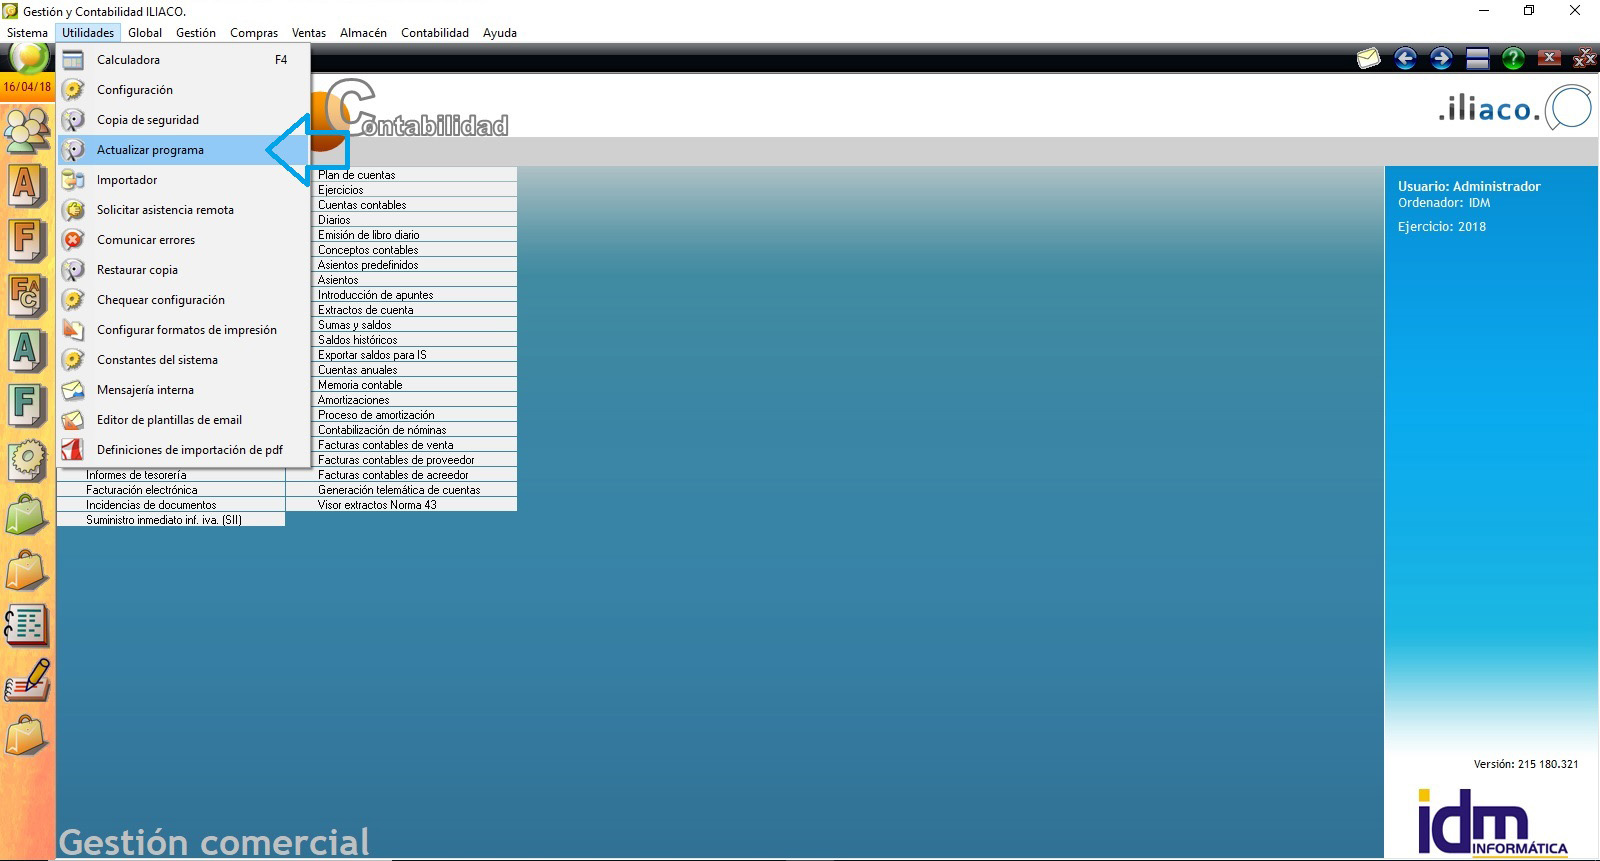Click the blue back arrow button
Screen dimensions: 1600x861
pos(1405,58)
